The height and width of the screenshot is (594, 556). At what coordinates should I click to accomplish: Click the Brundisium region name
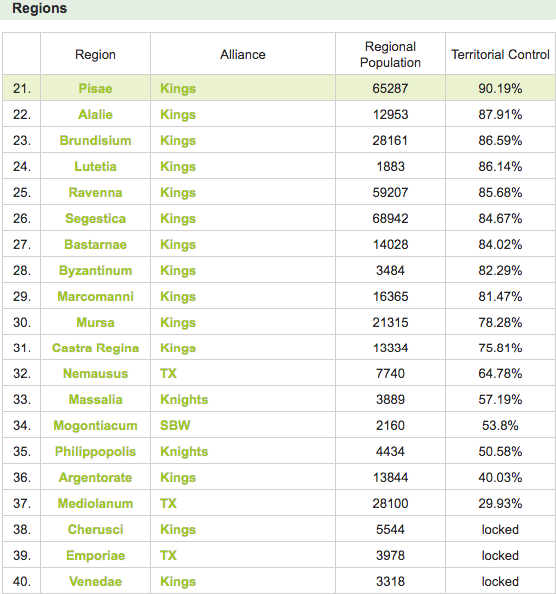pos(95,141)
